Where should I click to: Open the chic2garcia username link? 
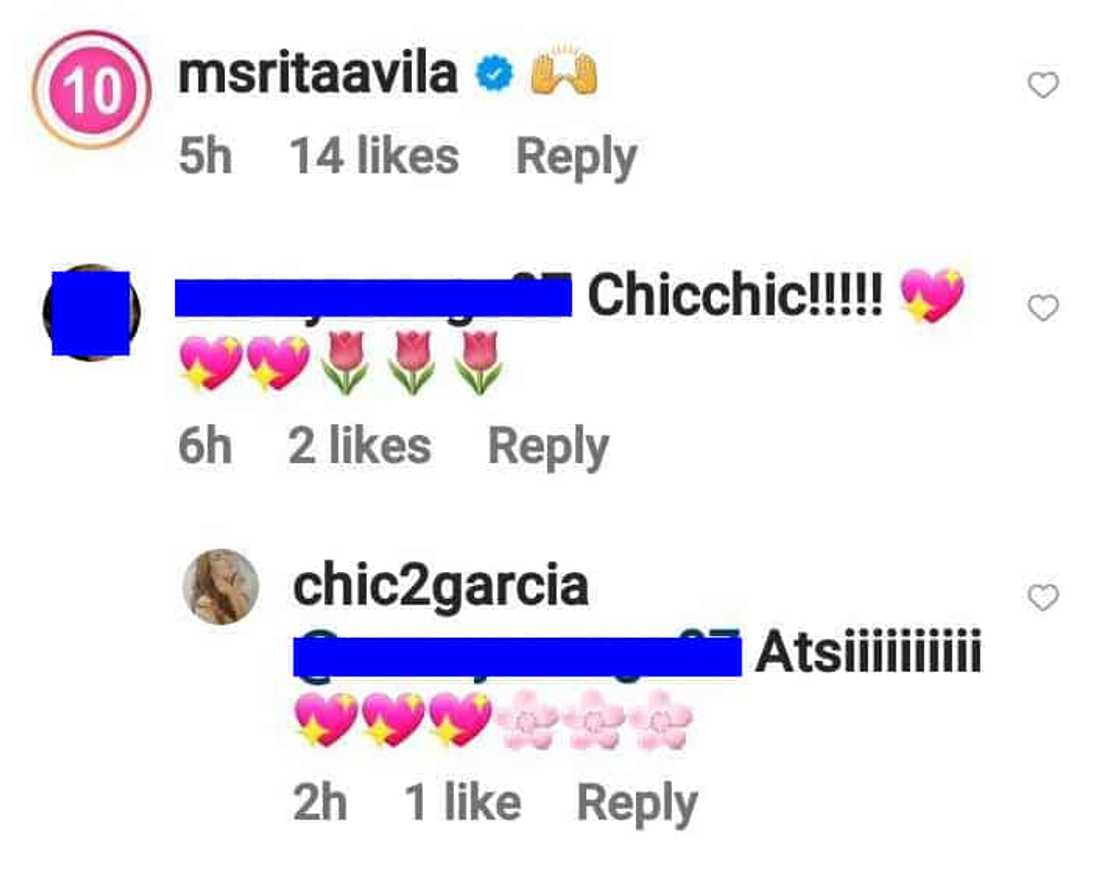pyautogui.click(x=441, y=587)
